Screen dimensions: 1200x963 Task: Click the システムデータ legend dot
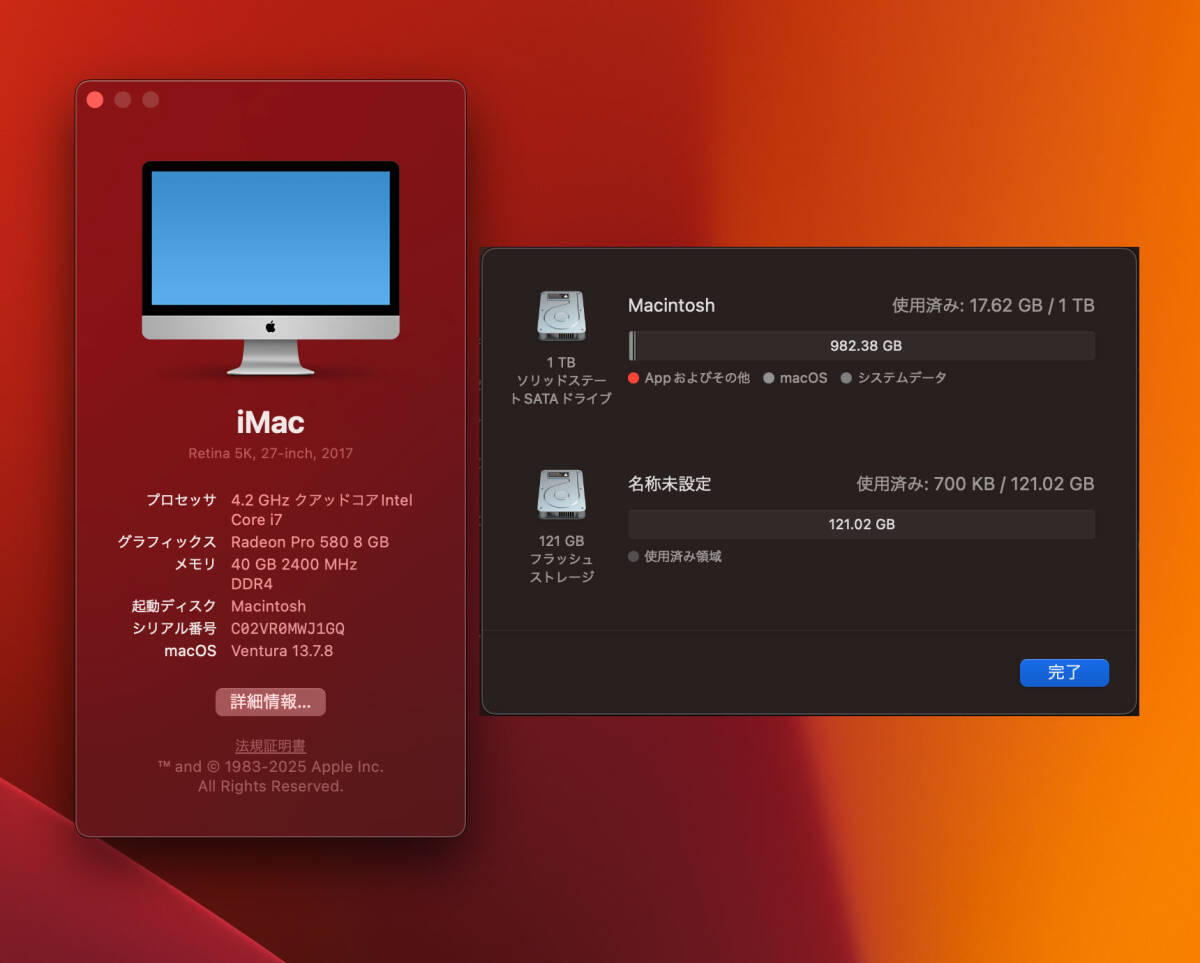point(847,378)
